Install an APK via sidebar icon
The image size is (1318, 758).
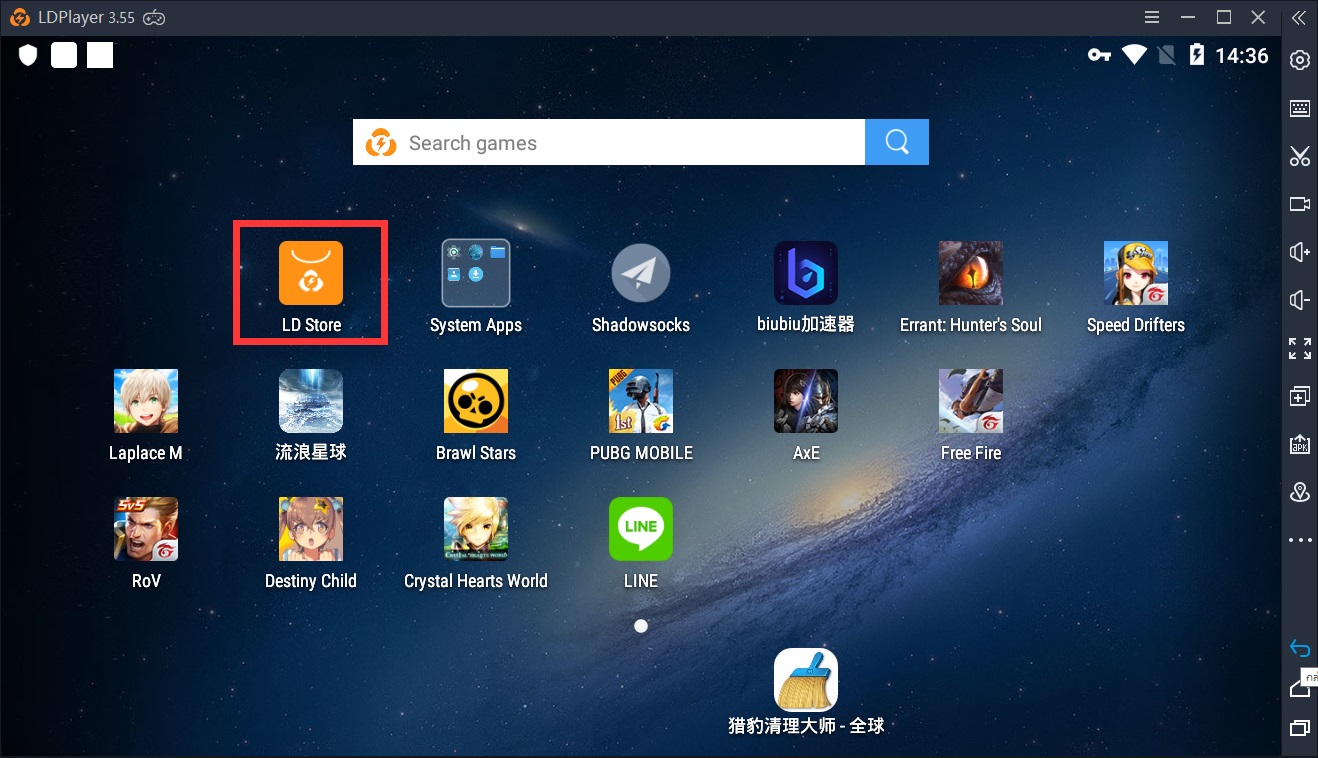click(x=1300, y=444)
